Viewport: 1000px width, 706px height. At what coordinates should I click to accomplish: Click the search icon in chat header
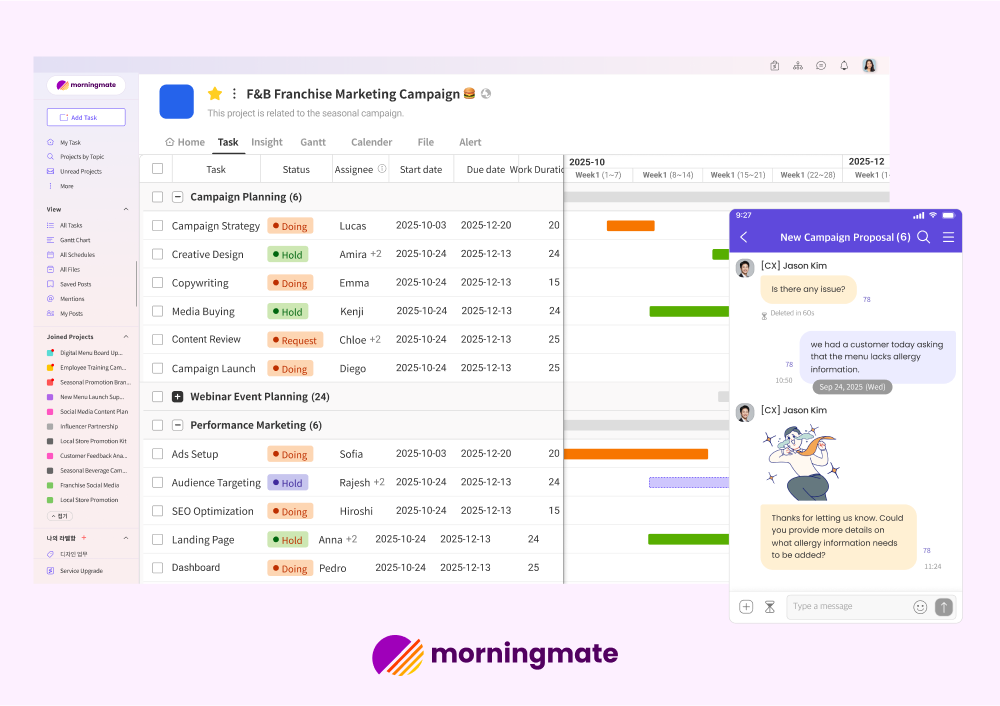point(923,237)
